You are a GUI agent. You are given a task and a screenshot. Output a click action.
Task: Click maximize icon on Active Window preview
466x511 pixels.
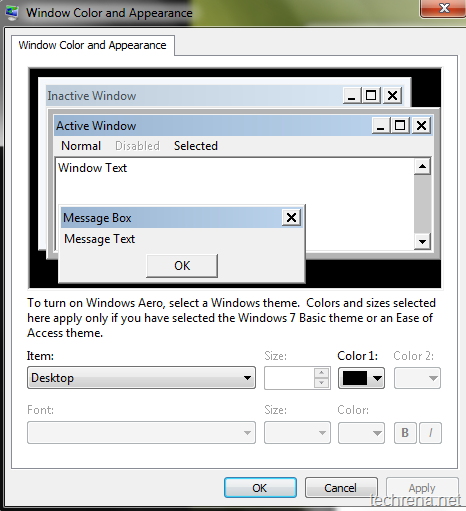(x=400, y=126)
